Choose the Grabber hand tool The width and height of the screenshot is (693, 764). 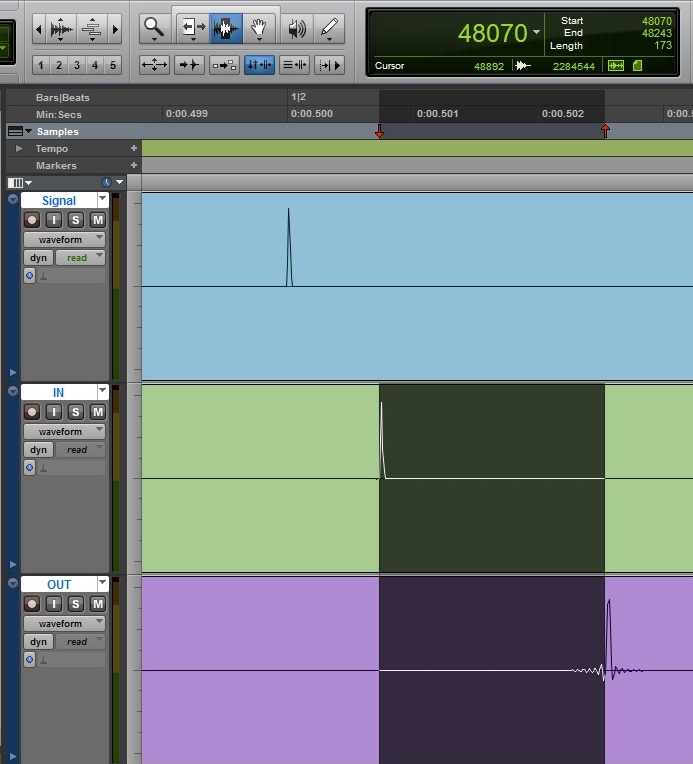[259, 29]
